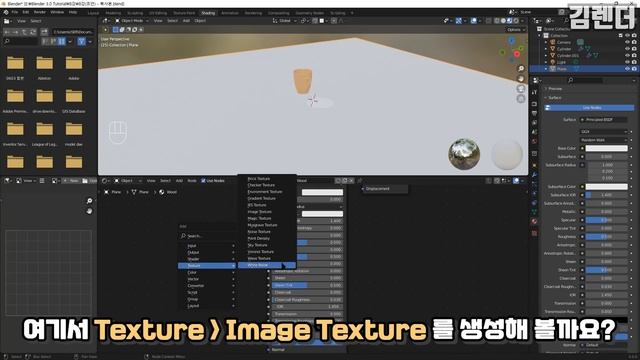
Task: Hide Light in viewport via eye icon
Action: 627,62
